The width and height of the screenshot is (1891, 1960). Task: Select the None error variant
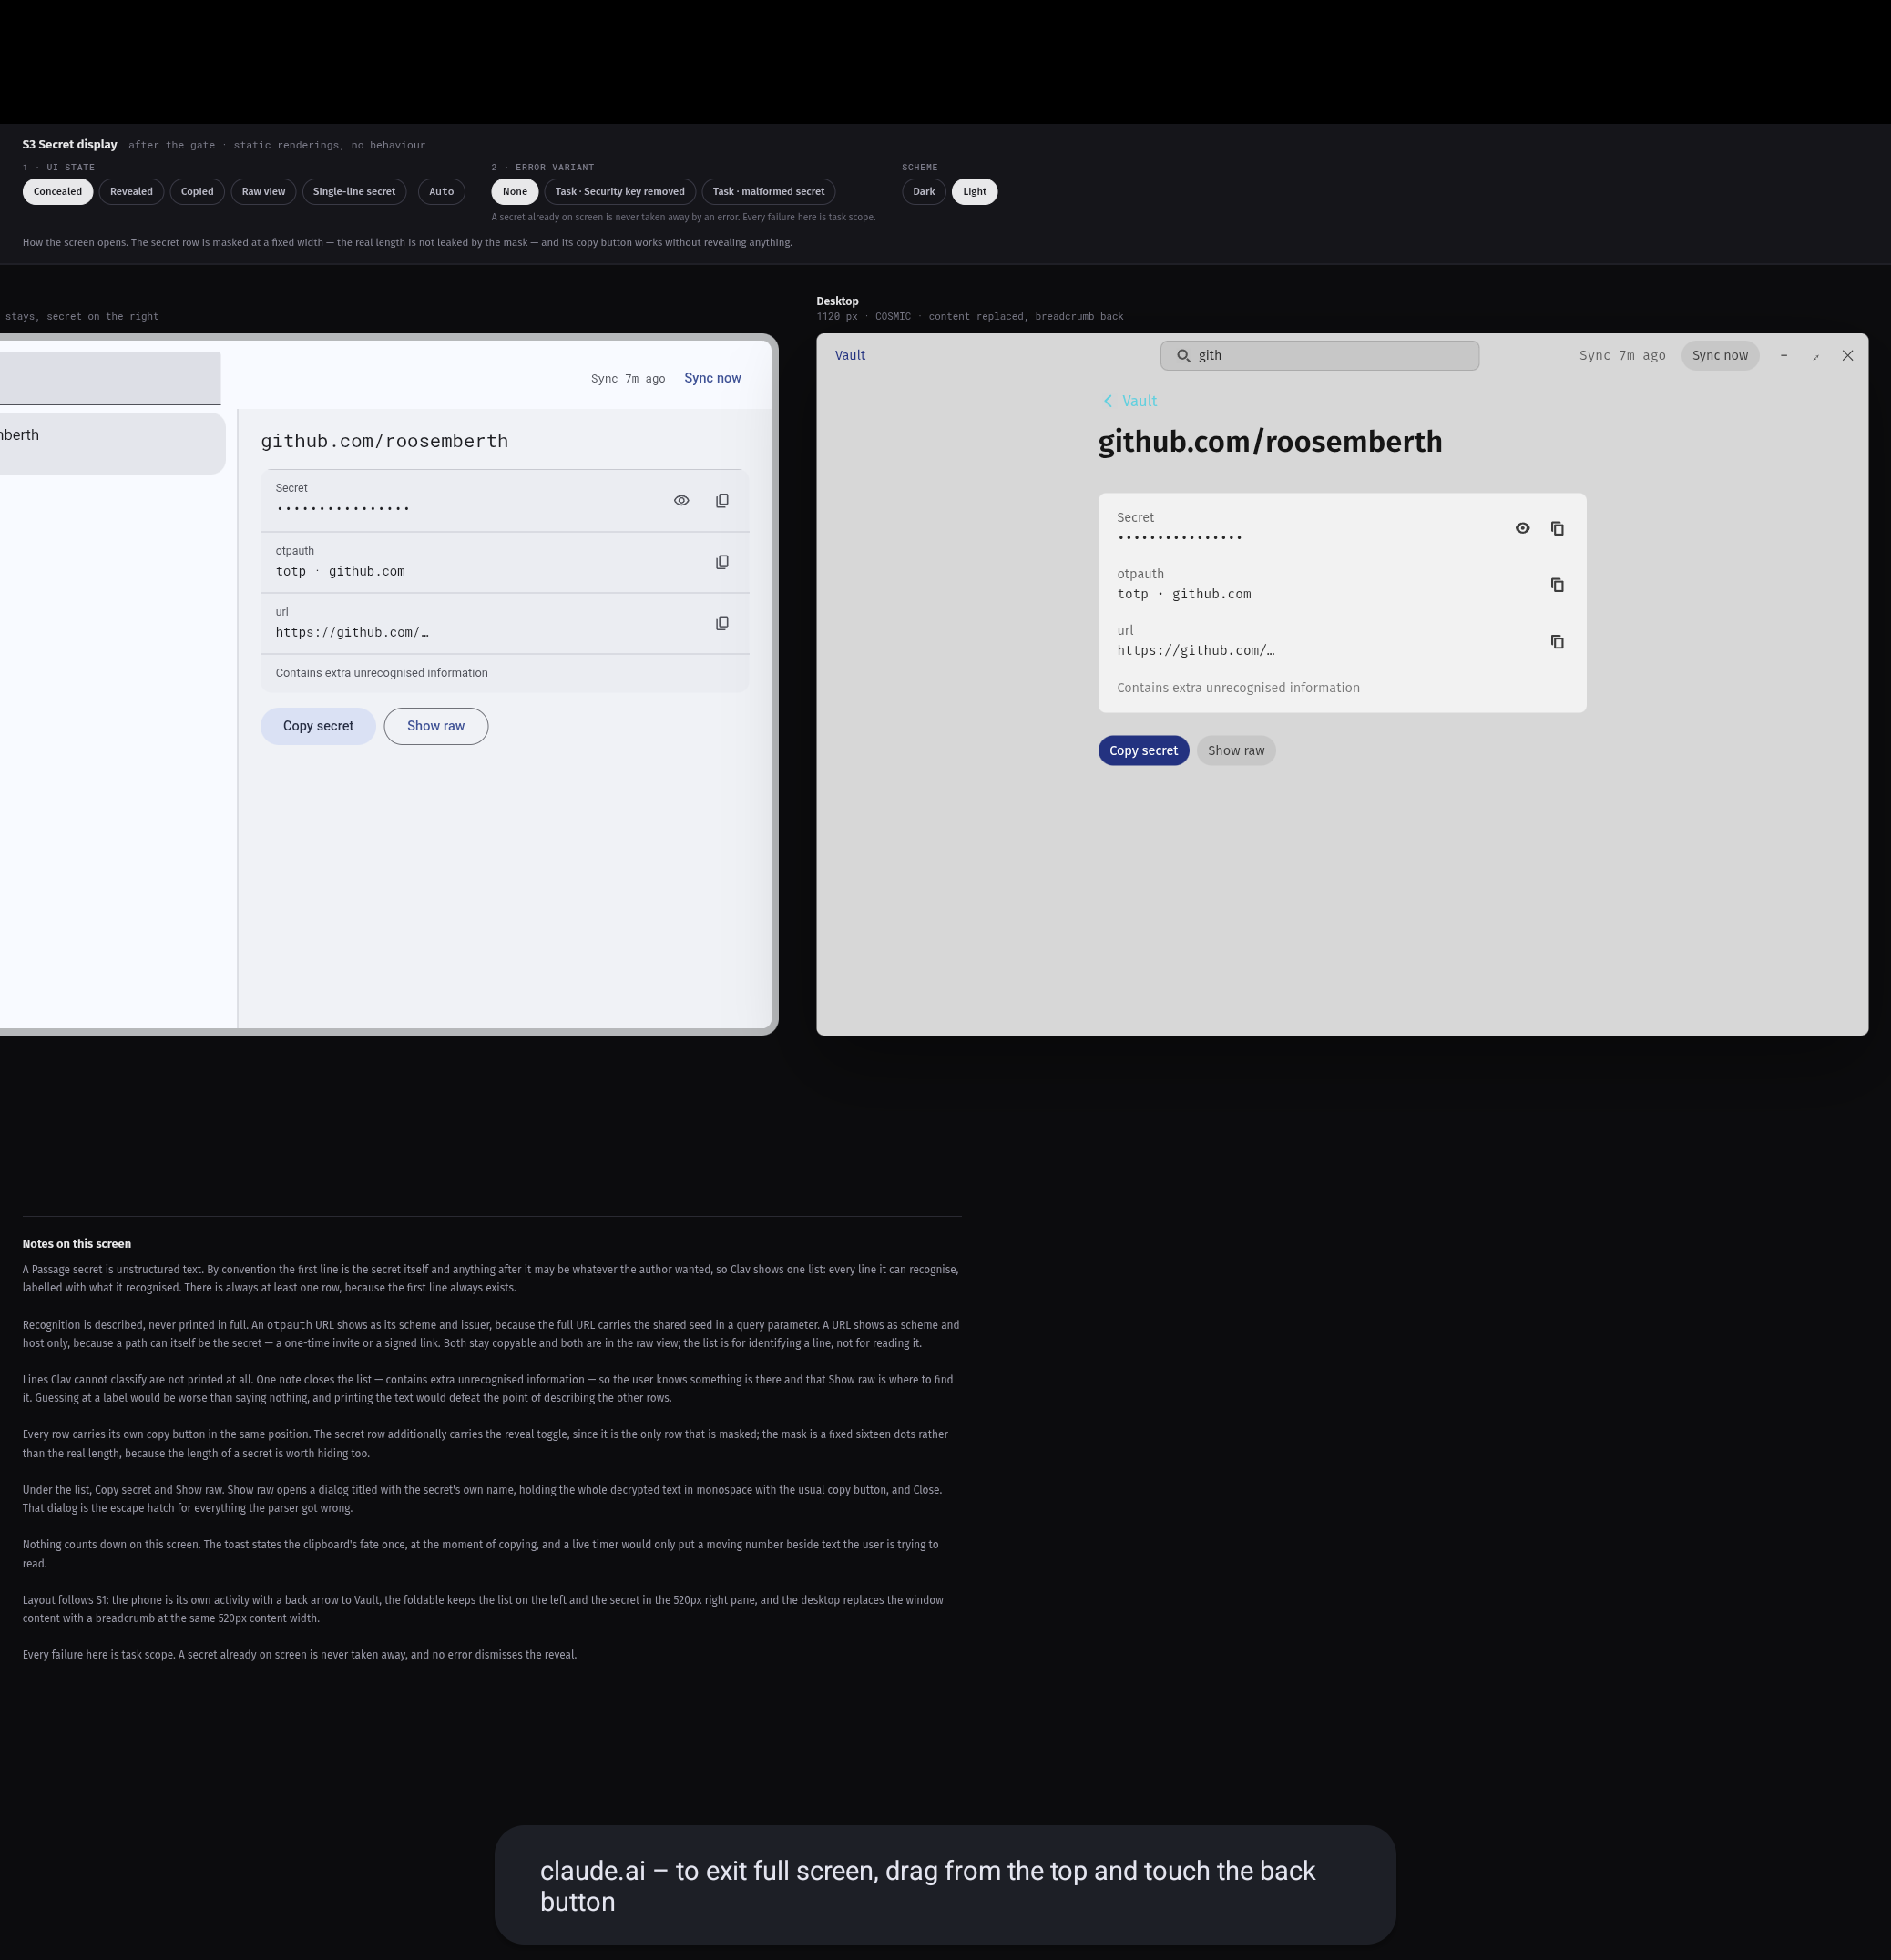click(515, 192)
